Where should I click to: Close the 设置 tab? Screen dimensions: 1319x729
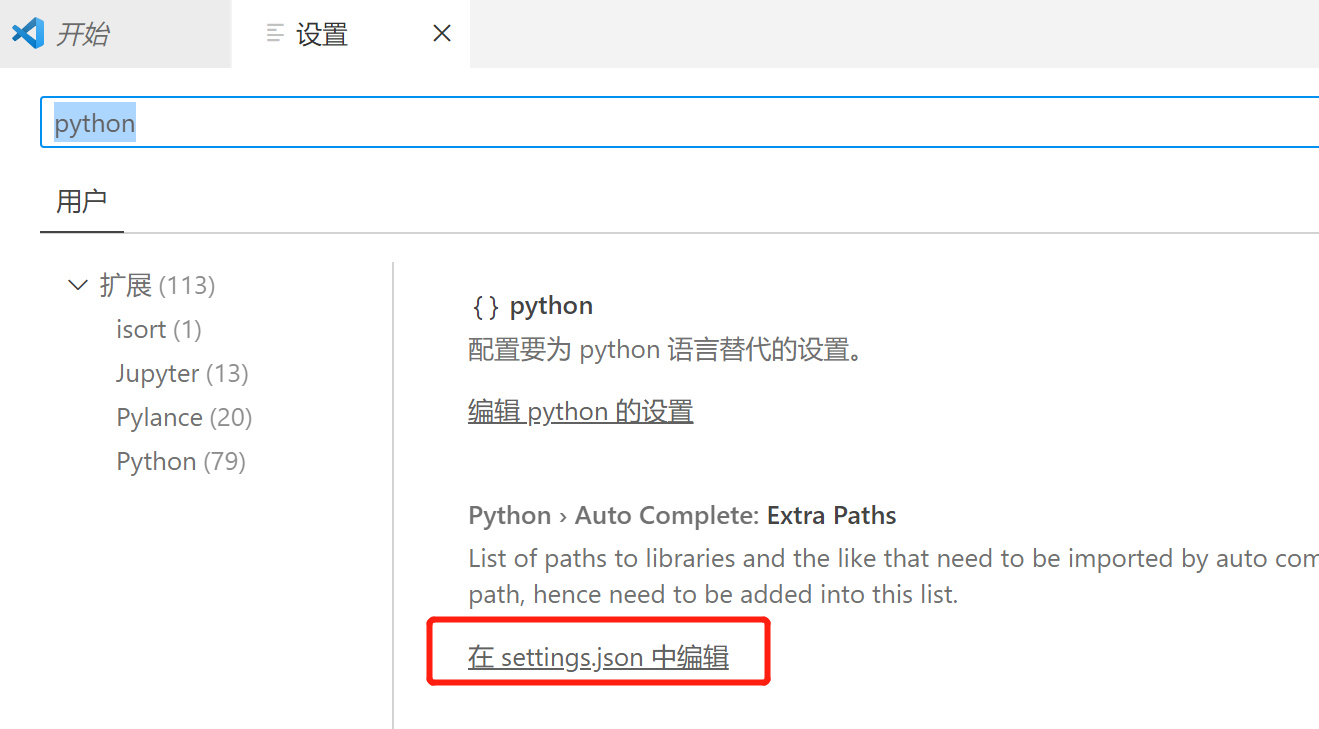[x=442, y=34]
